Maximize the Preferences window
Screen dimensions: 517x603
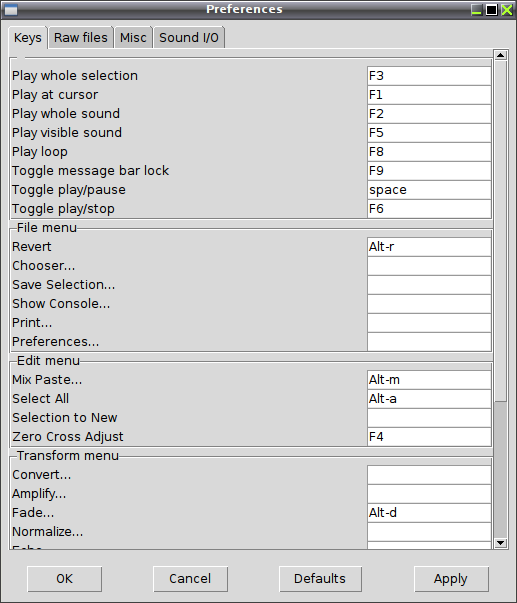[492, 9]
